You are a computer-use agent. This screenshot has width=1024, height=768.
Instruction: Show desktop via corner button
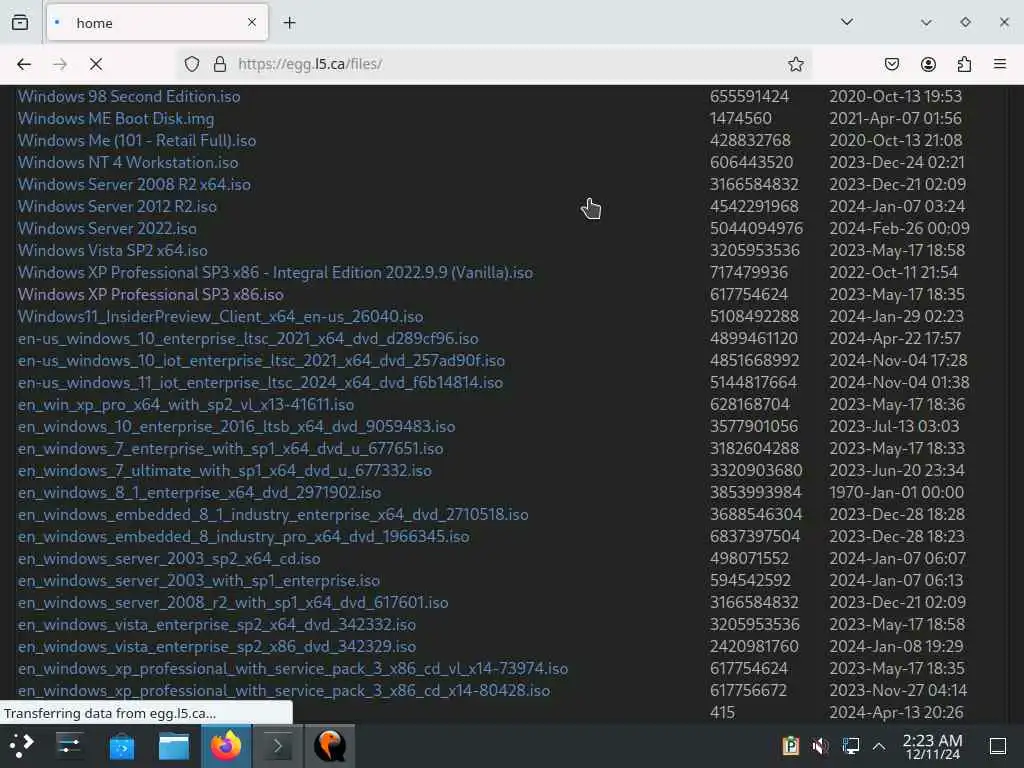pos(998,746)
